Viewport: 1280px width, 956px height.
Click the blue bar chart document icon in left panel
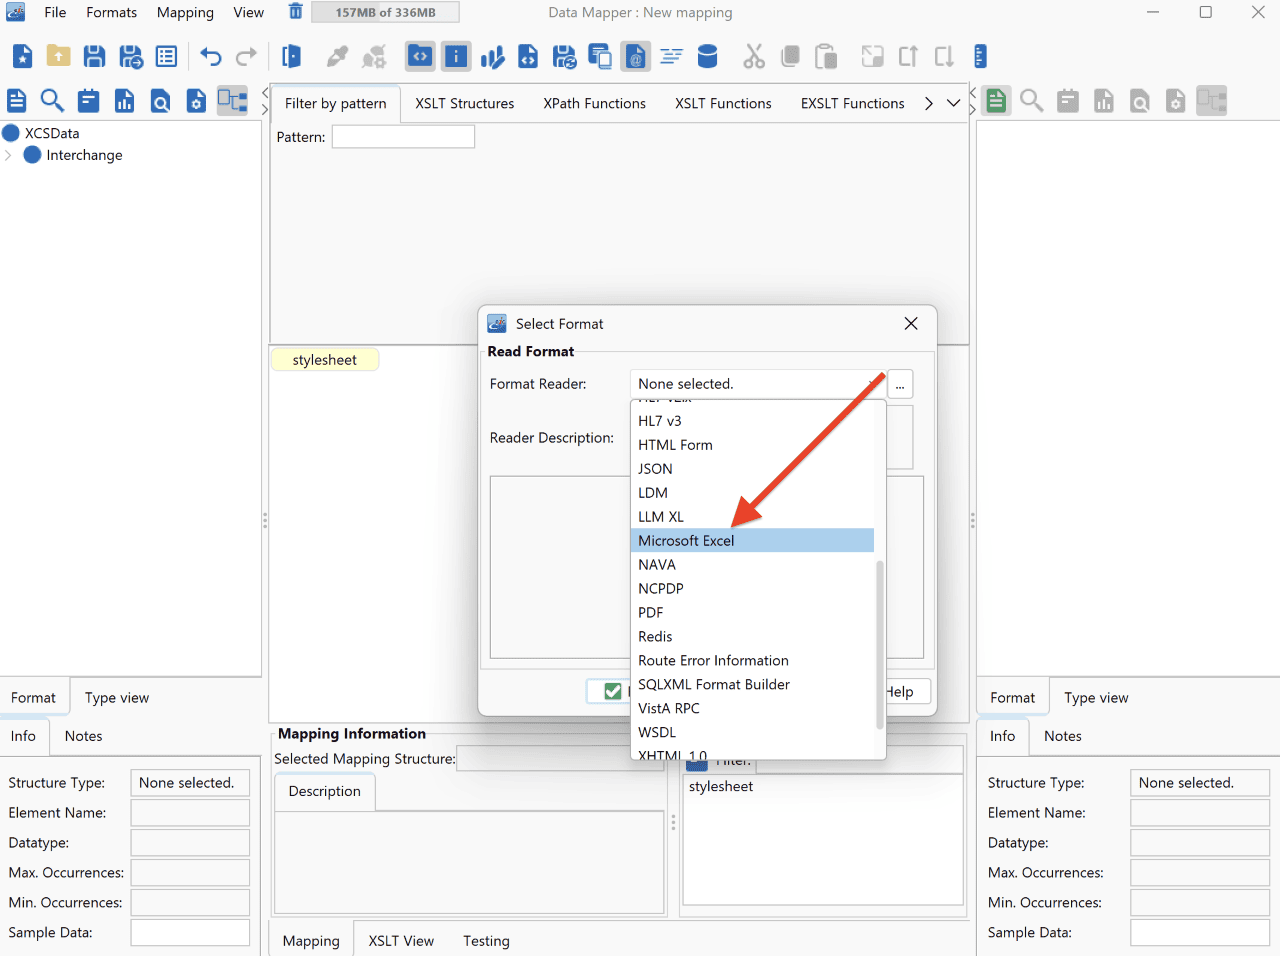(124, 100)
